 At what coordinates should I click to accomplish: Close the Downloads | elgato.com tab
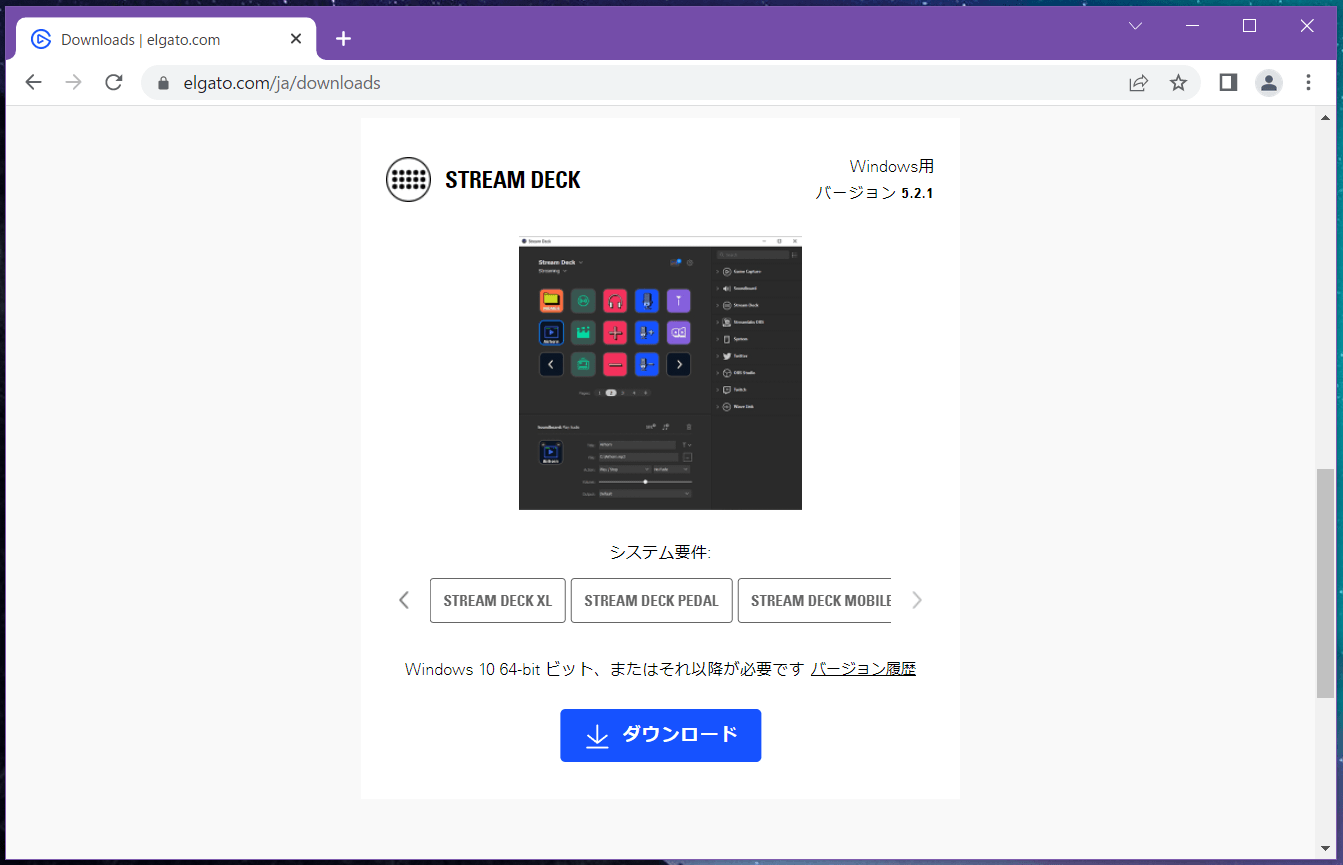pos(296,39)
